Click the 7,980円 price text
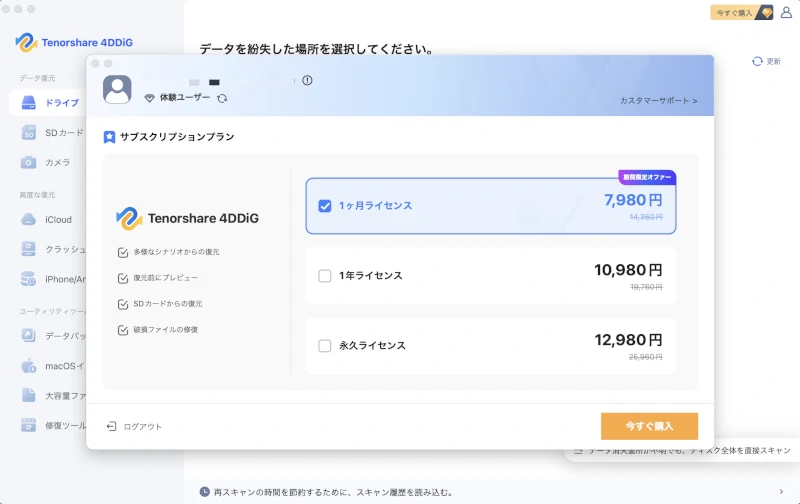This screenshot has height=504, width=800. 633,200
